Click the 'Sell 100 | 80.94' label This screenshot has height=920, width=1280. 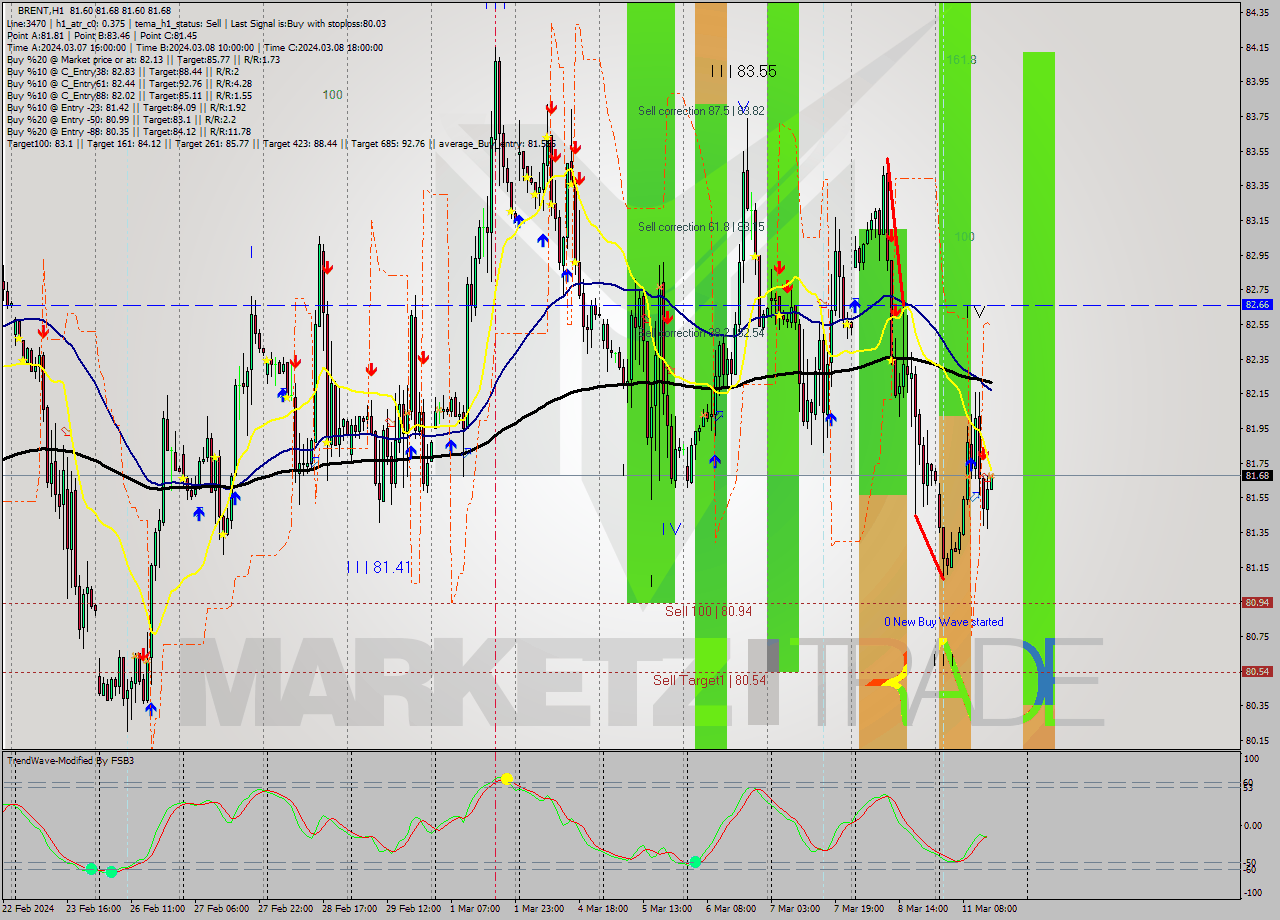pyautogui.click(x=708, y=610)
